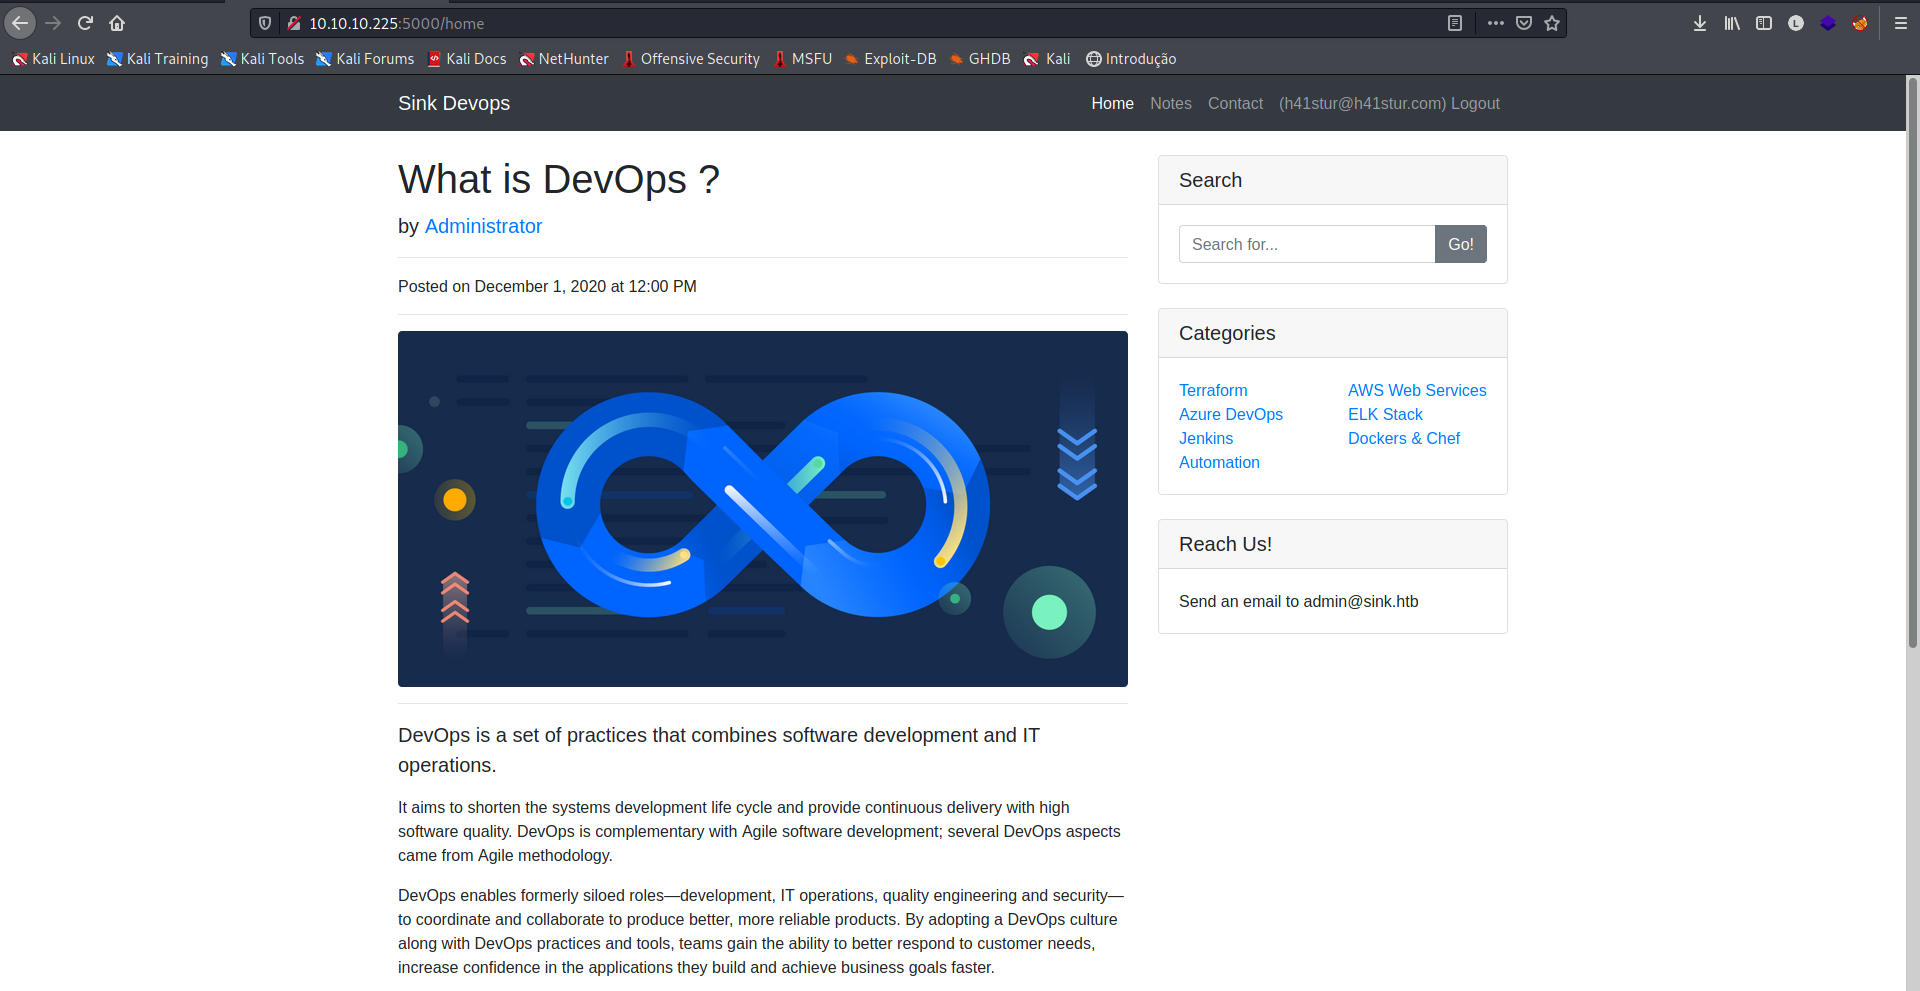Log out of the h41stur account
The width and height of the screenshot is (1920, 991).
coord(1475,104)
